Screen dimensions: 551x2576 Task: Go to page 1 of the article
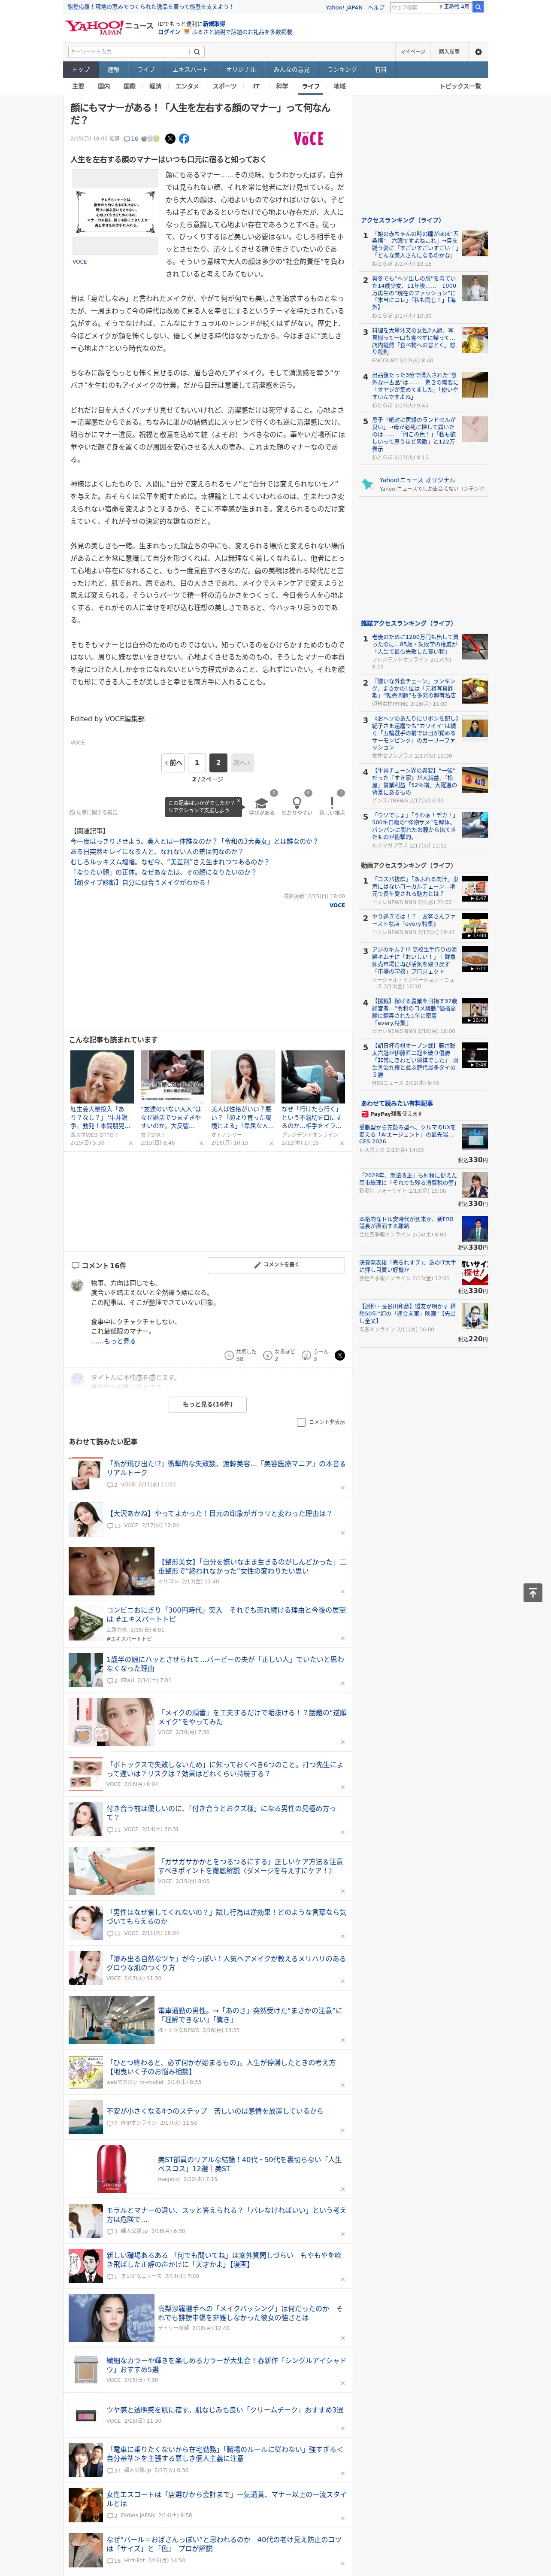tap(197, 762)
